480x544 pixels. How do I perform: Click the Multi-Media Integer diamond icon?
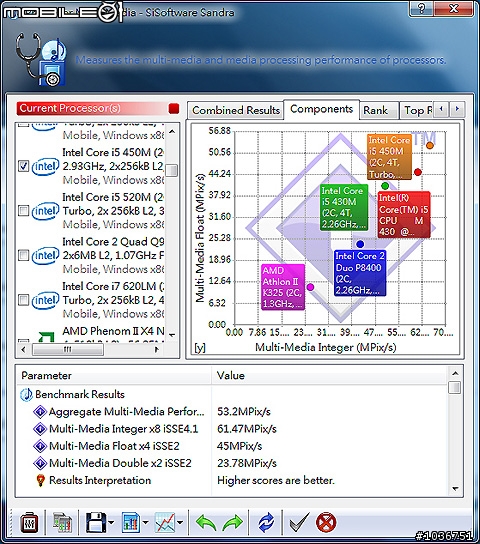click(x=40, y=429)
